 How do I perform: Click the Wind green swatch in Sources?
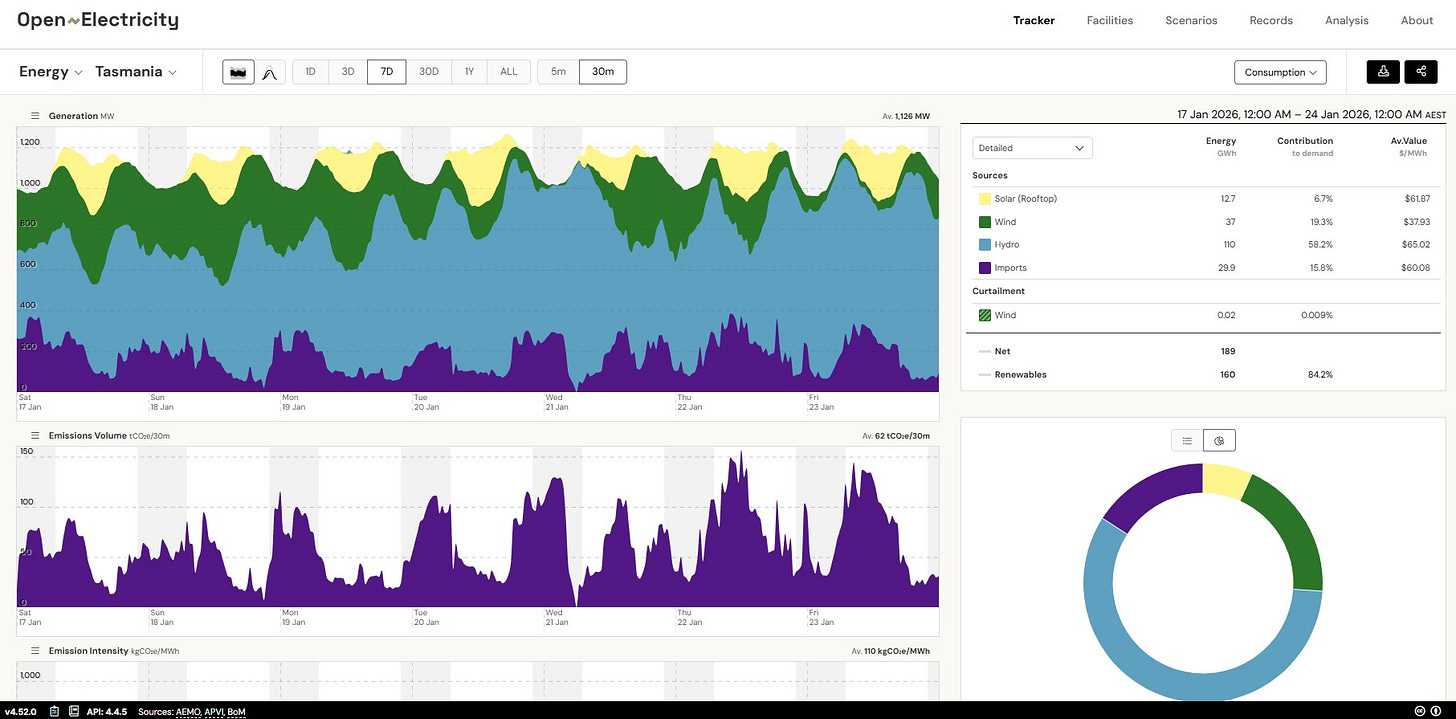point(984,222)
